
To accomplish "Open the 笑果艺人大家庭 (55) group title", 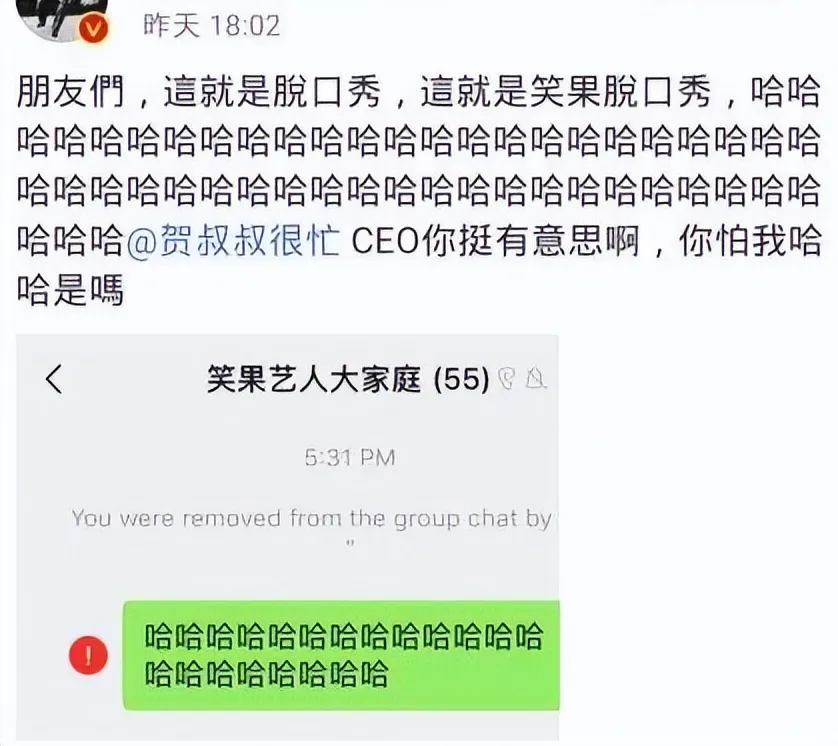I will pyautogui.click(x=348, y=379).
